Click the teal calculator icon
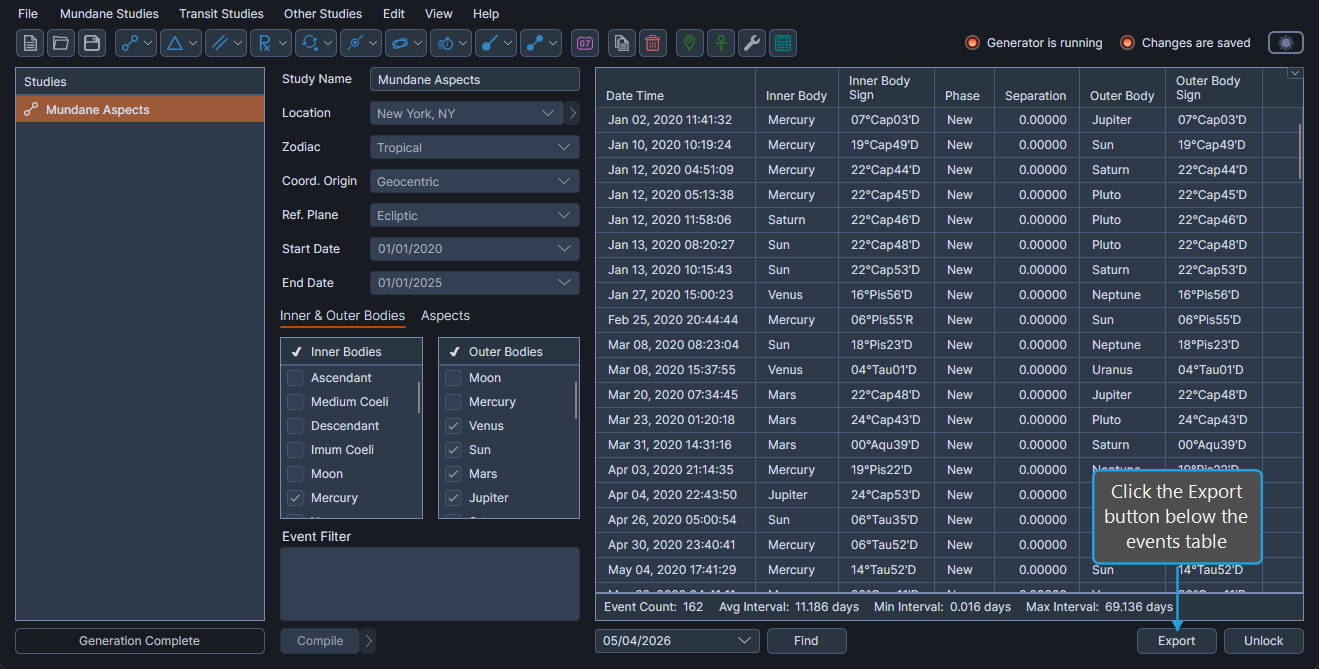 pyautogui.click(x=783, y=43)
